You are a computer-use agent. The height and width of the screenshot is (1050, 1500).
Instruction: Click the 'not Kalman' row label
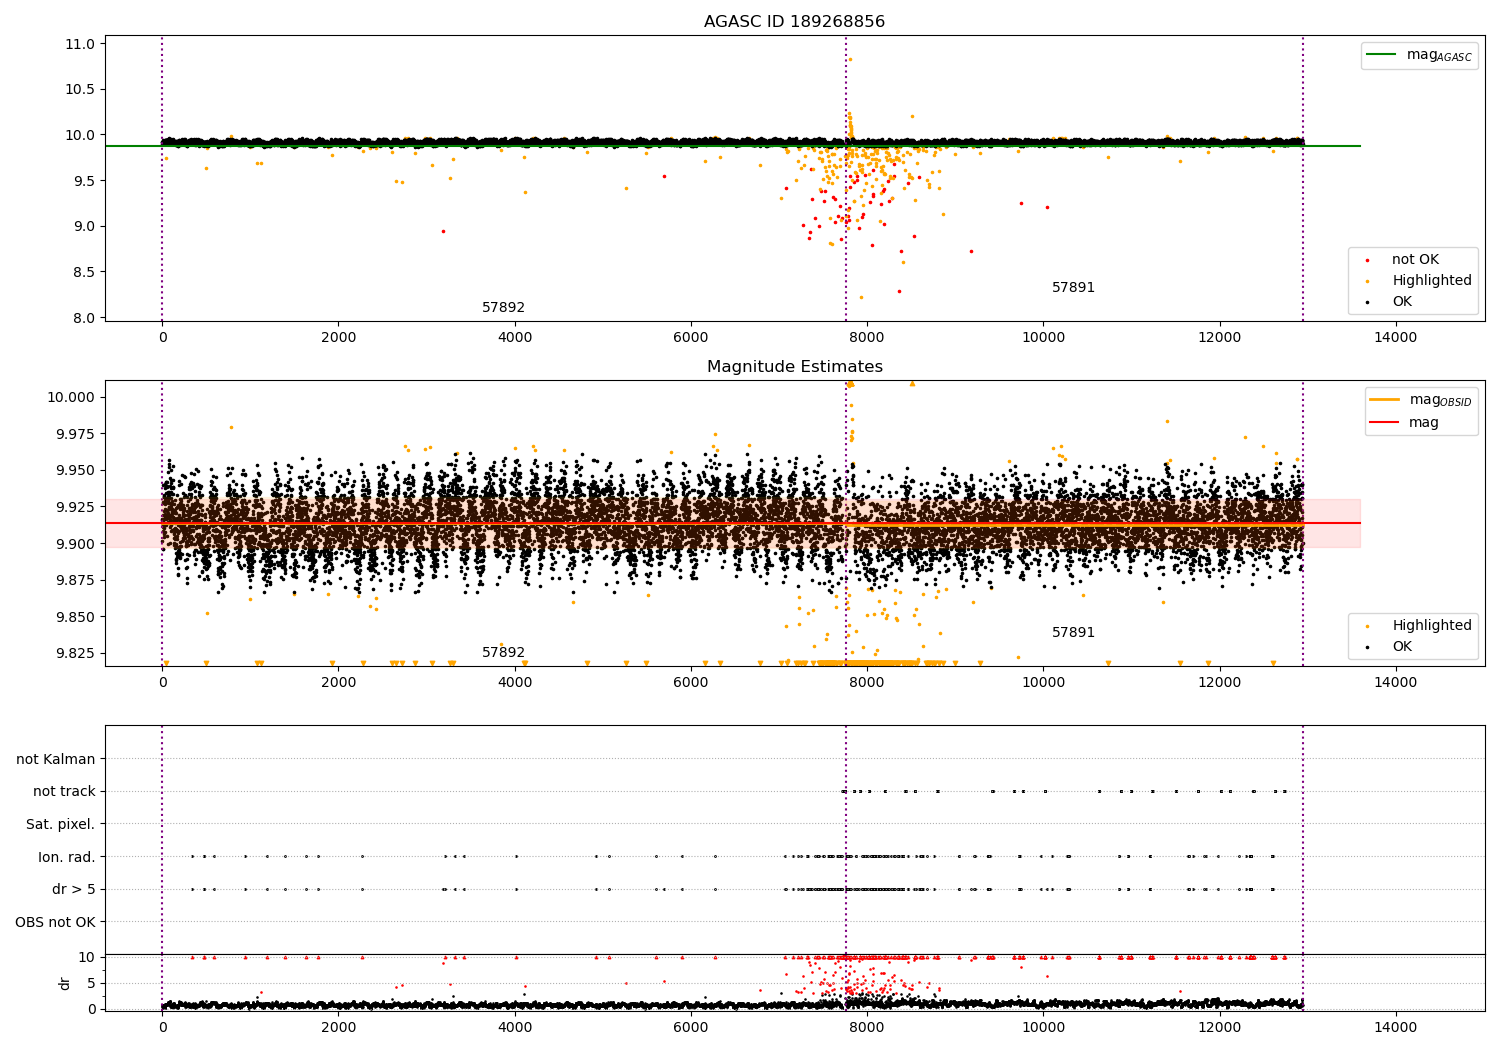[x=56, y=759]
